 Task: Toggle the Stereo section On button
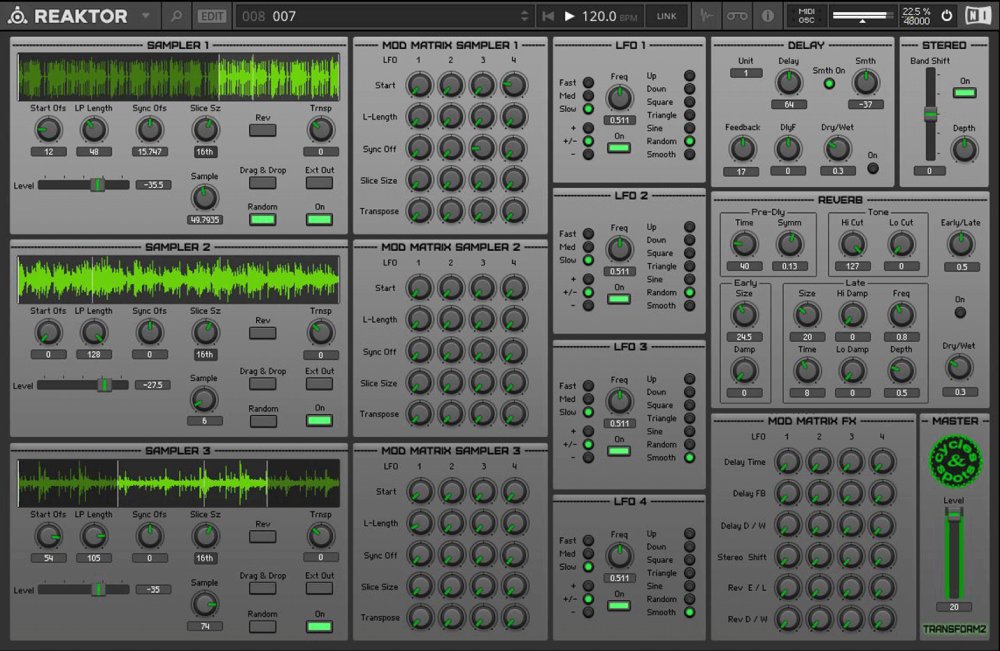pos(964,93)
